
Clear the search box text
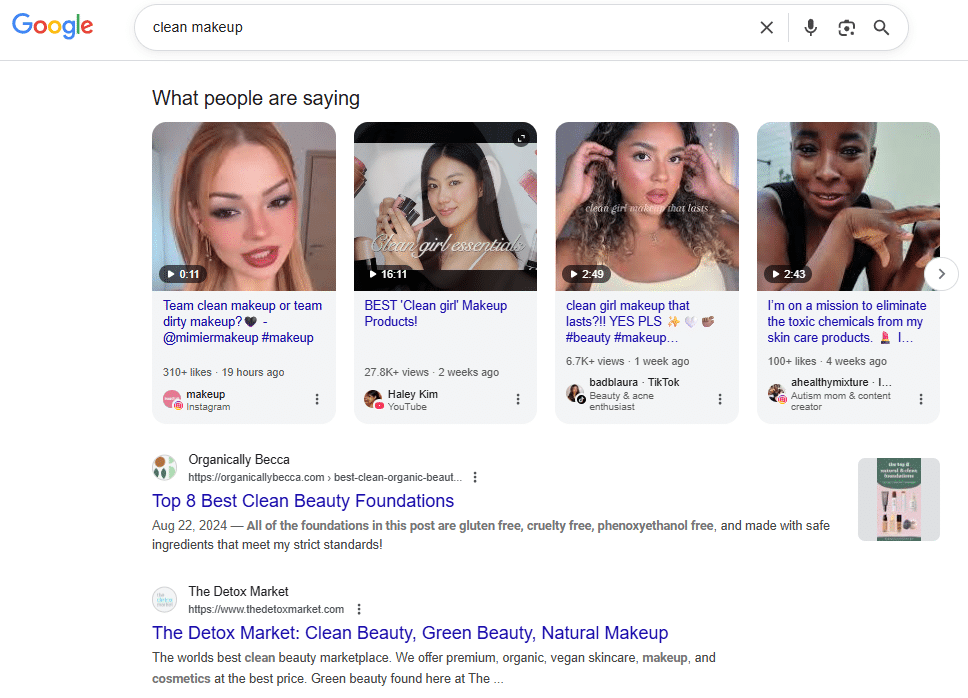click(766, 28)
